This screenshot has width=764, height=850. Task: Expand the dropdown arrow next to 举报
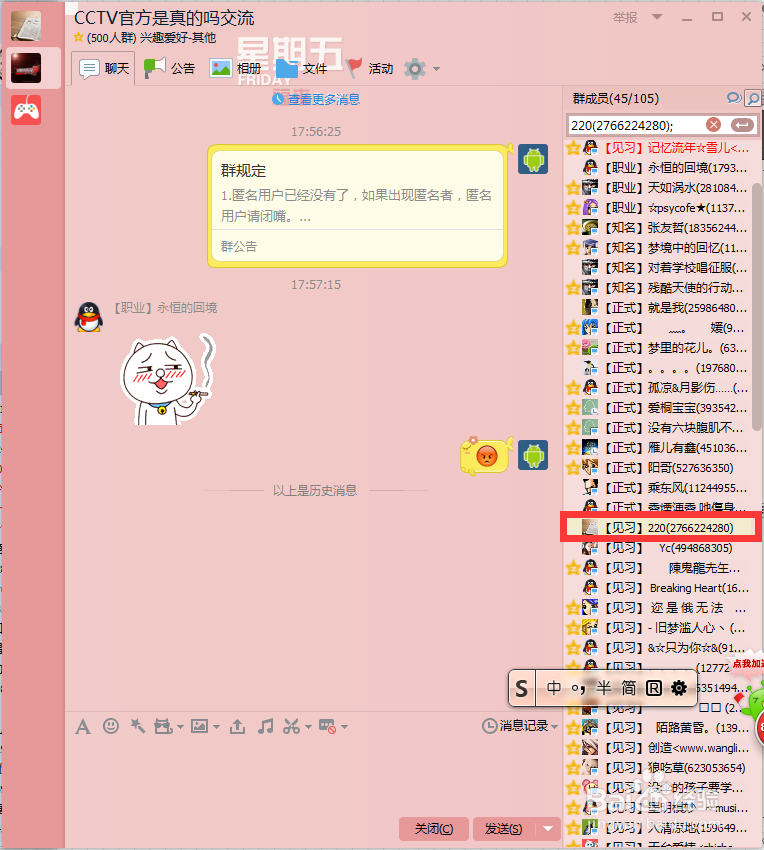tap(657, 17)
